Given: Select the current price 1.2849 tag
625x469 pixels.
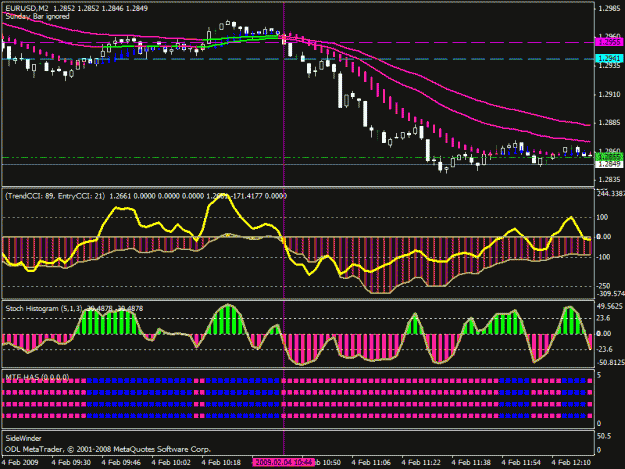Looking at the screenshot, I should click(x=609, y=164).
